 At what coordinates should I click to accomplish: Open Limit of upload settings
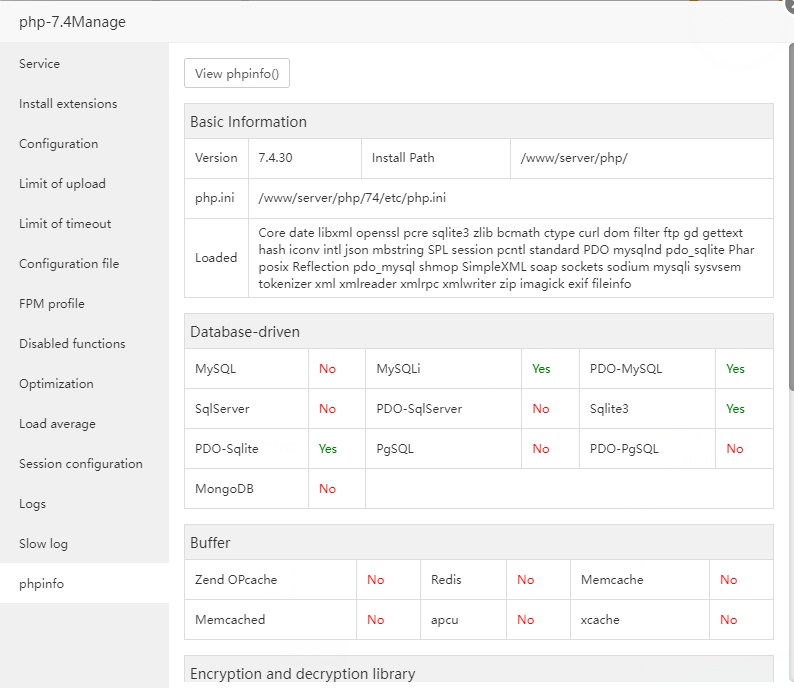click(x=62, y=184)
